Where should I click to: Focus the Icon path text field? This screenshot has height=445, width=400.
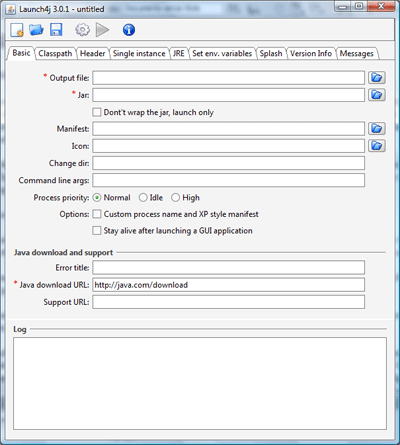click(x=229, y=146)
